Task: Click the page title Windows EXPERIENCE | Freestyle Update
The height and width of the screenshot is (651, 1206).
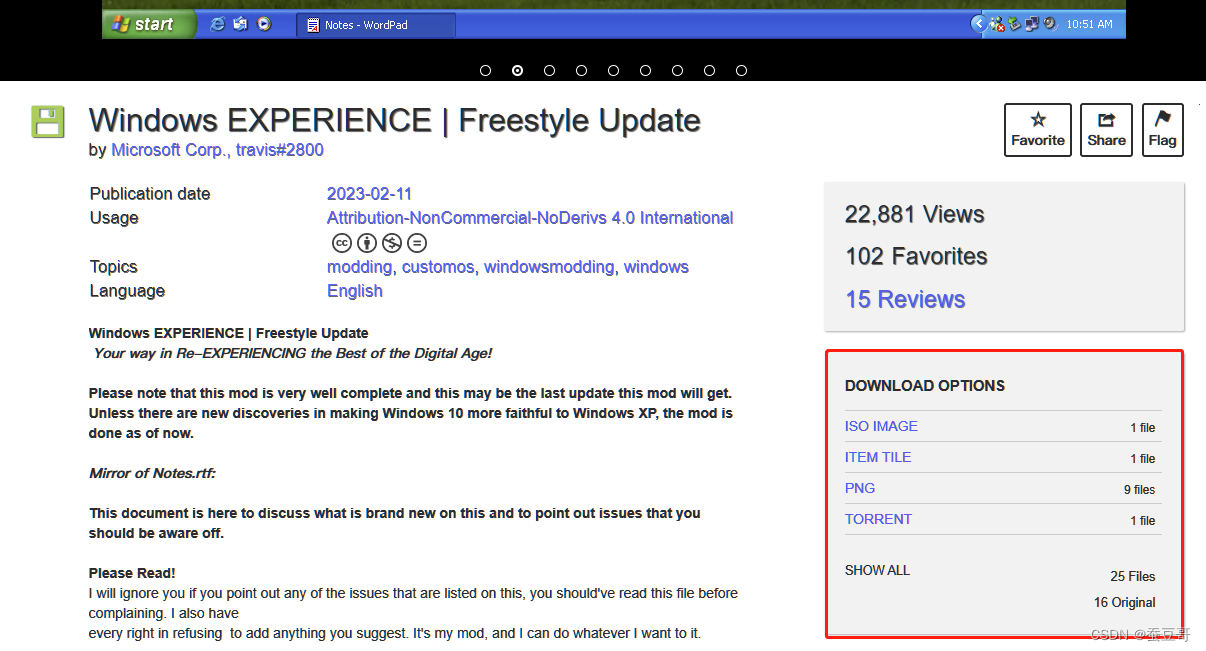Action: coord(395,120)
